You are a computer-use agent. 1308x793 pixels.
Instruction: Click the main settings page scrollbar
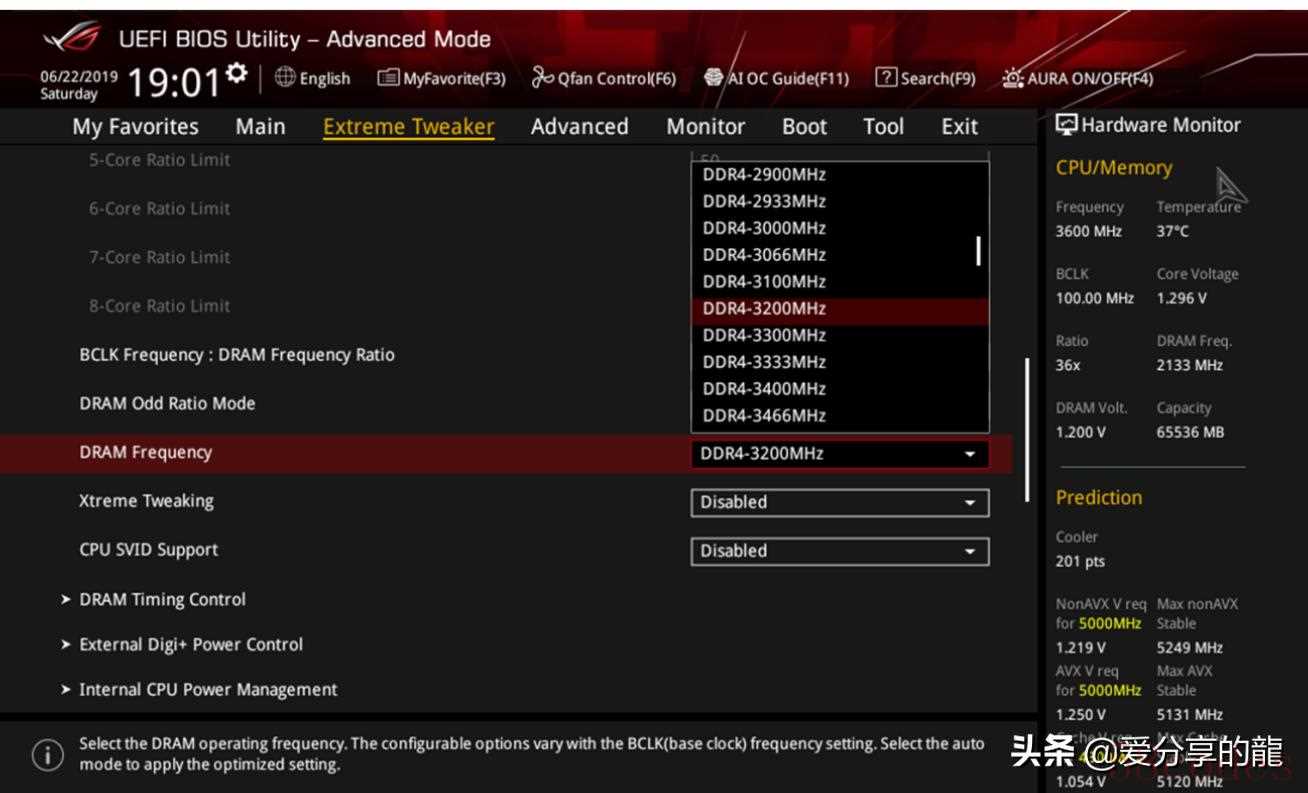click(1026, 430)
